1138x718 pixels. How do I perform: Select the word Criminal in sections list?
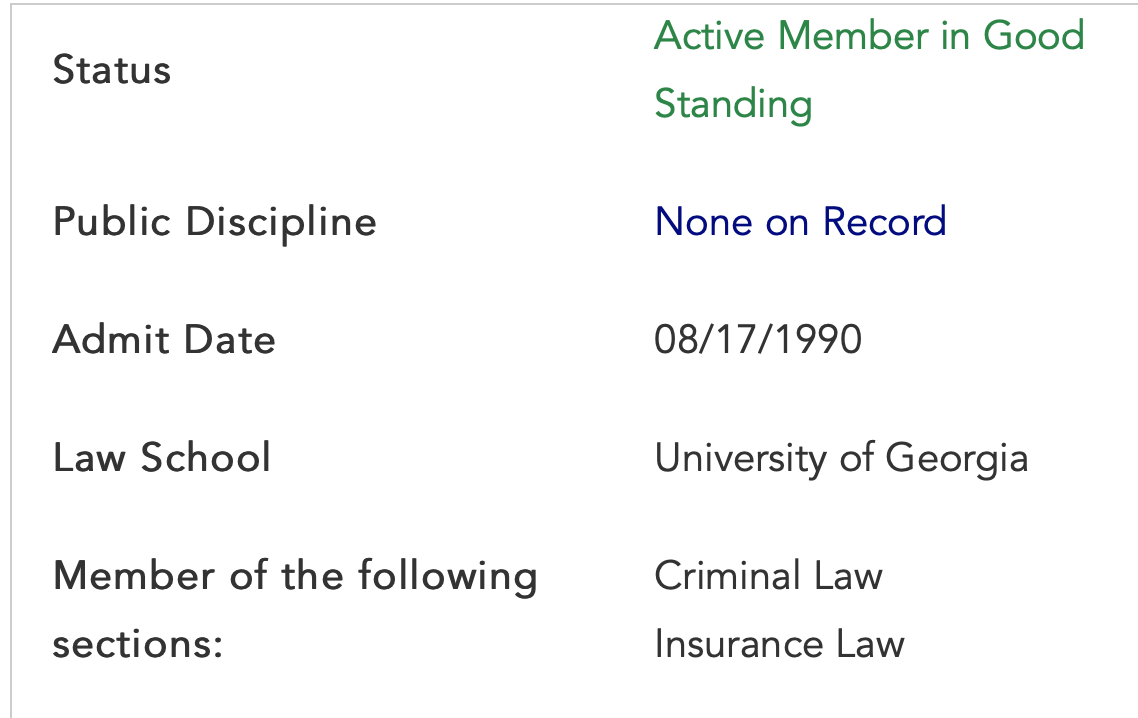(x=727, y=576)
